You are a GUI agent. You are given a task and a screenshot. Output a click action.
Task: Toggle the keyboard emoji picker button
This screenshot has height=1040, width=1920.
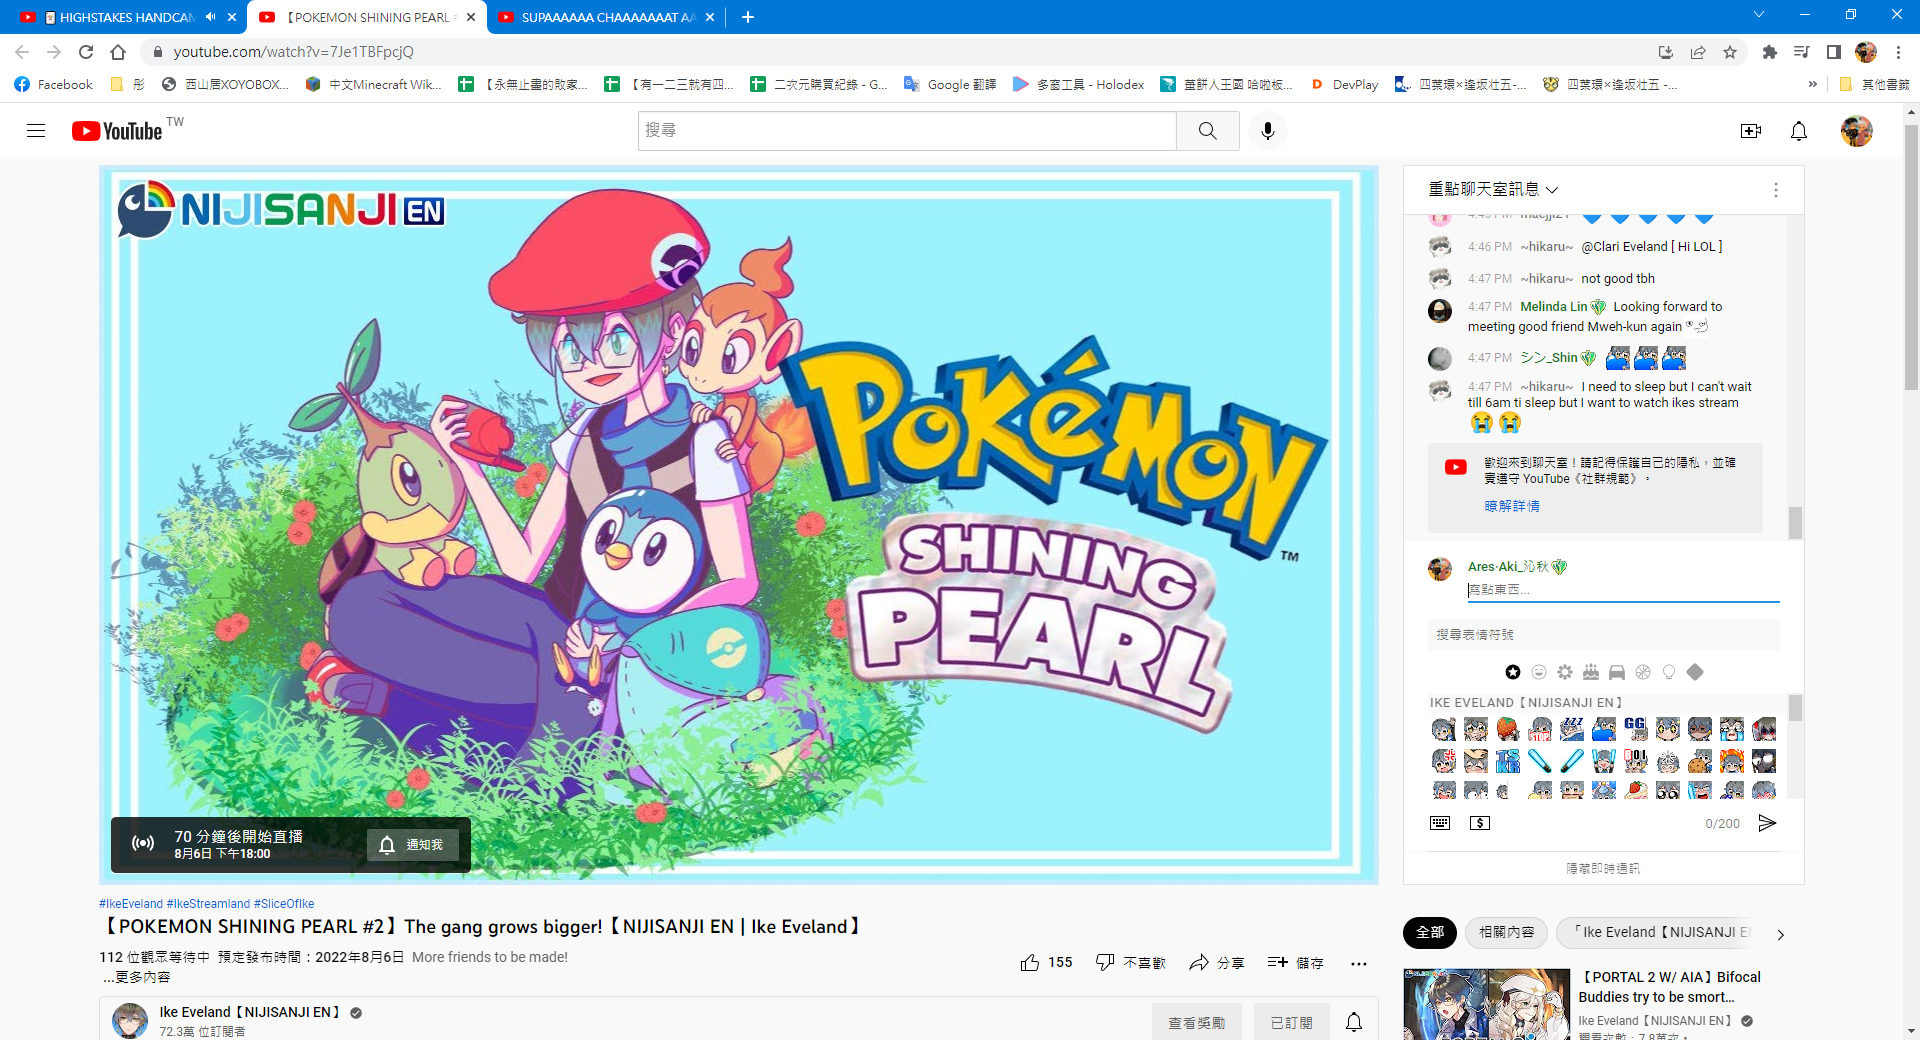pyautogui.click(x=1440, y=823)
